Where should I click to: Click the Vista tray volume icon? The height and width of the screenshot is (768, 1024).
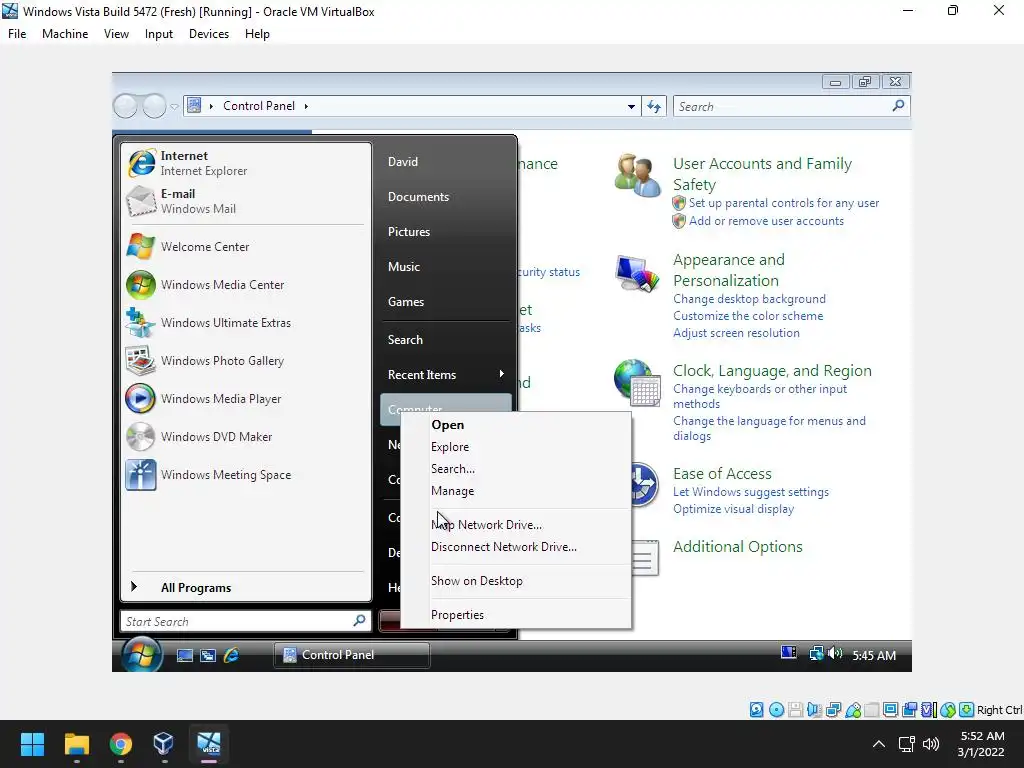pos(835,653)
